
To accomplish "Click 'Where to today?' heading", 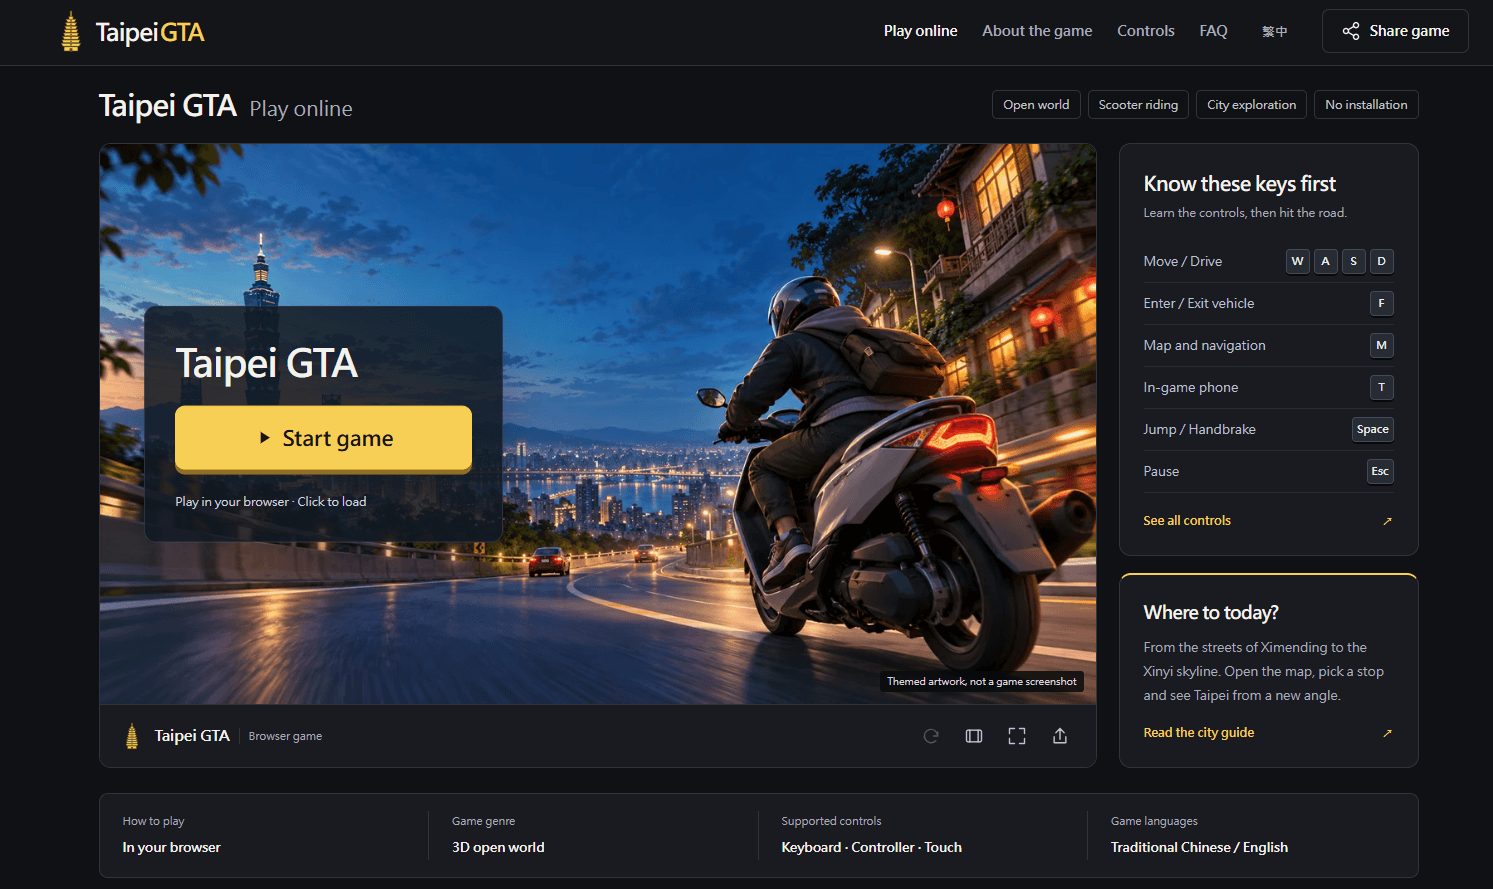I will click(x=1210, y=612).
